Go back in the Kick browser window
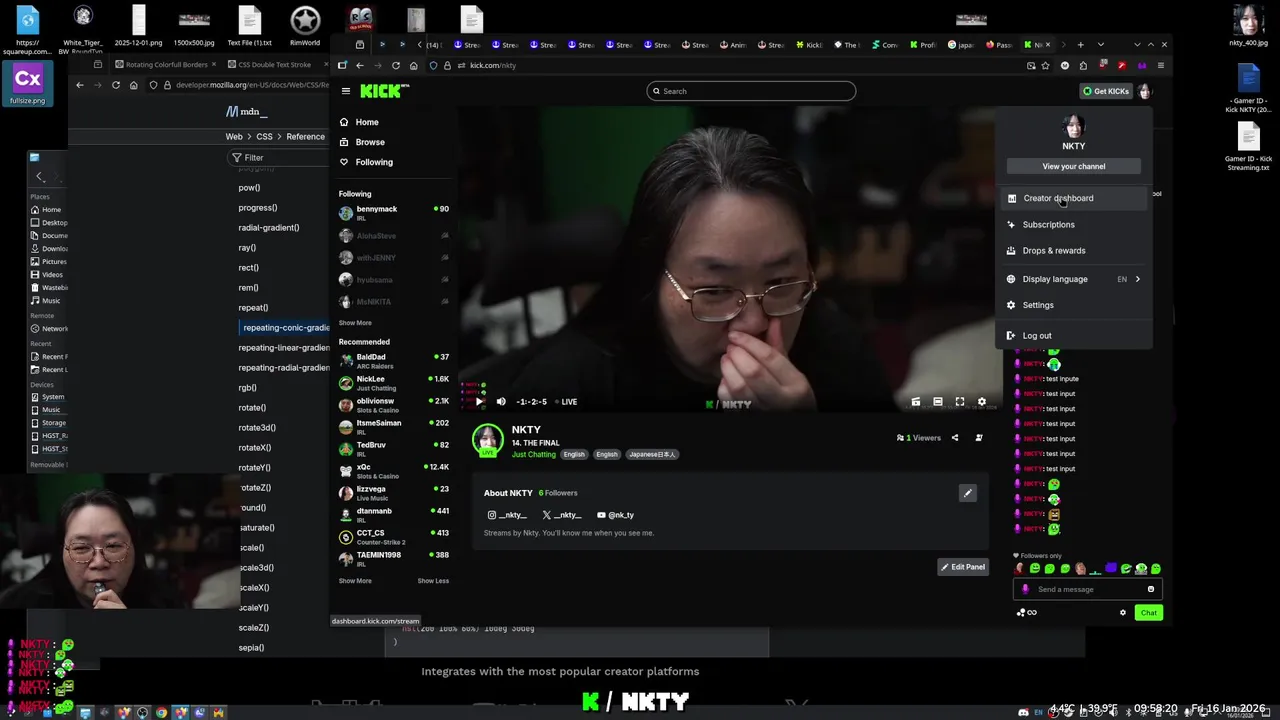1280x720 pixels. 360,65
